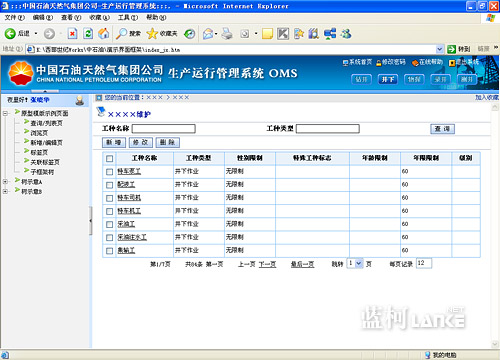
Task: Click the 修改 (Modify) button
Action: (x=140, y=142)
